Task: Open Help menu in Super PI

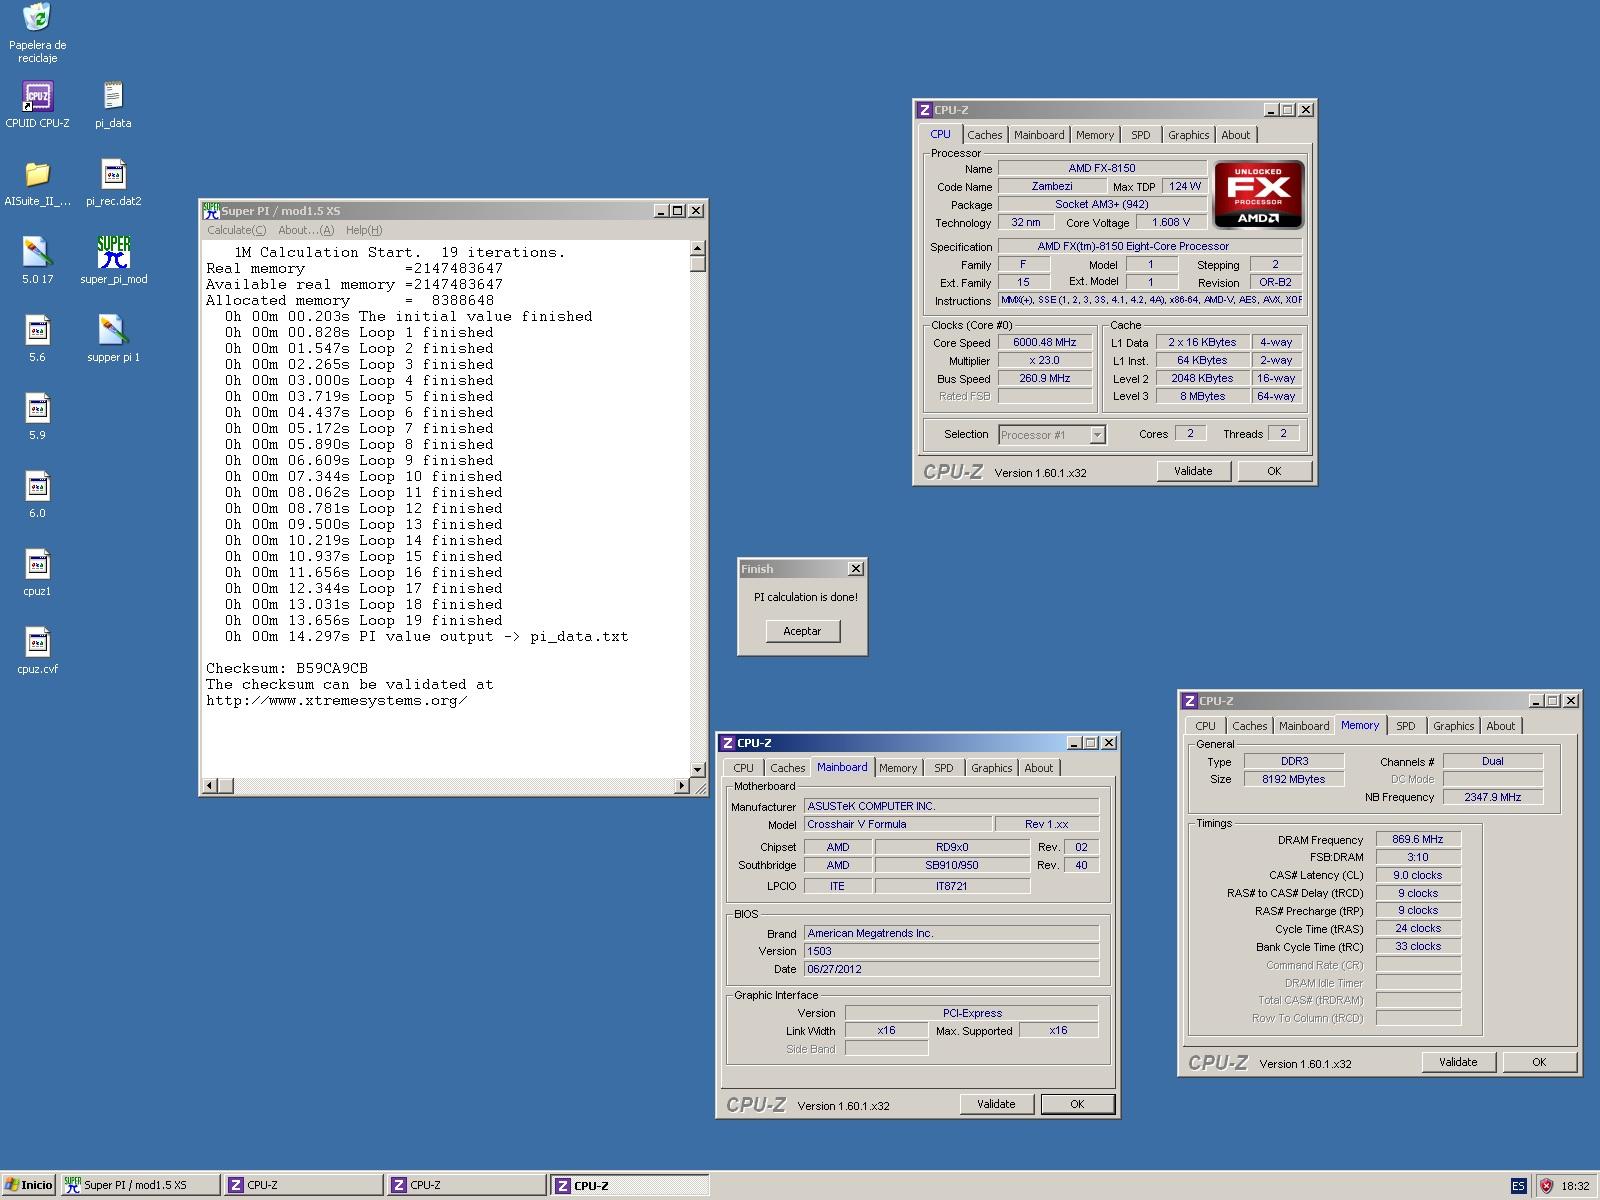Action: coord(364,230)
